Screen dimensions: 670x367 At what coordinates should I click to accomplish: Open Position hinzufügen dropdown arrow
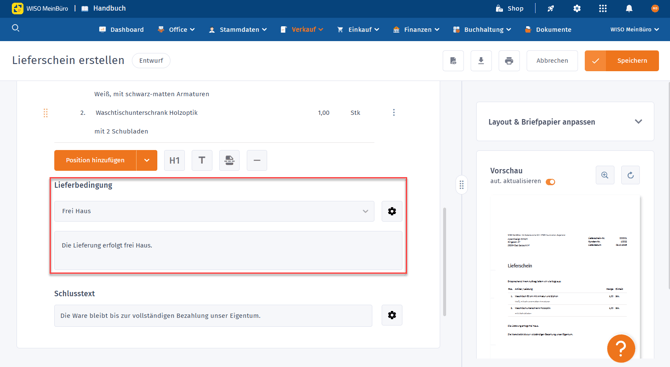[147, 160]
